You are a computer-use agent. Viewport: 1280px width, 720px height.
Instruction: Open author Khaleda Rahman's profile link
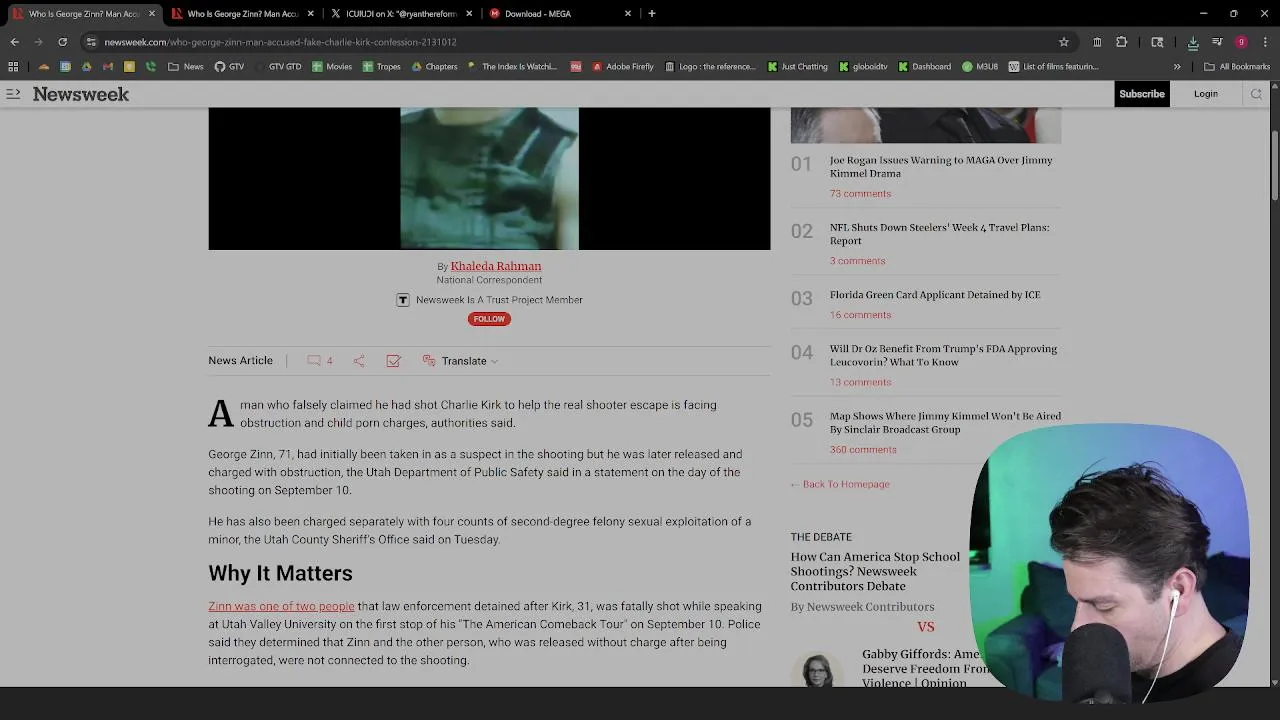click(496, 266)
